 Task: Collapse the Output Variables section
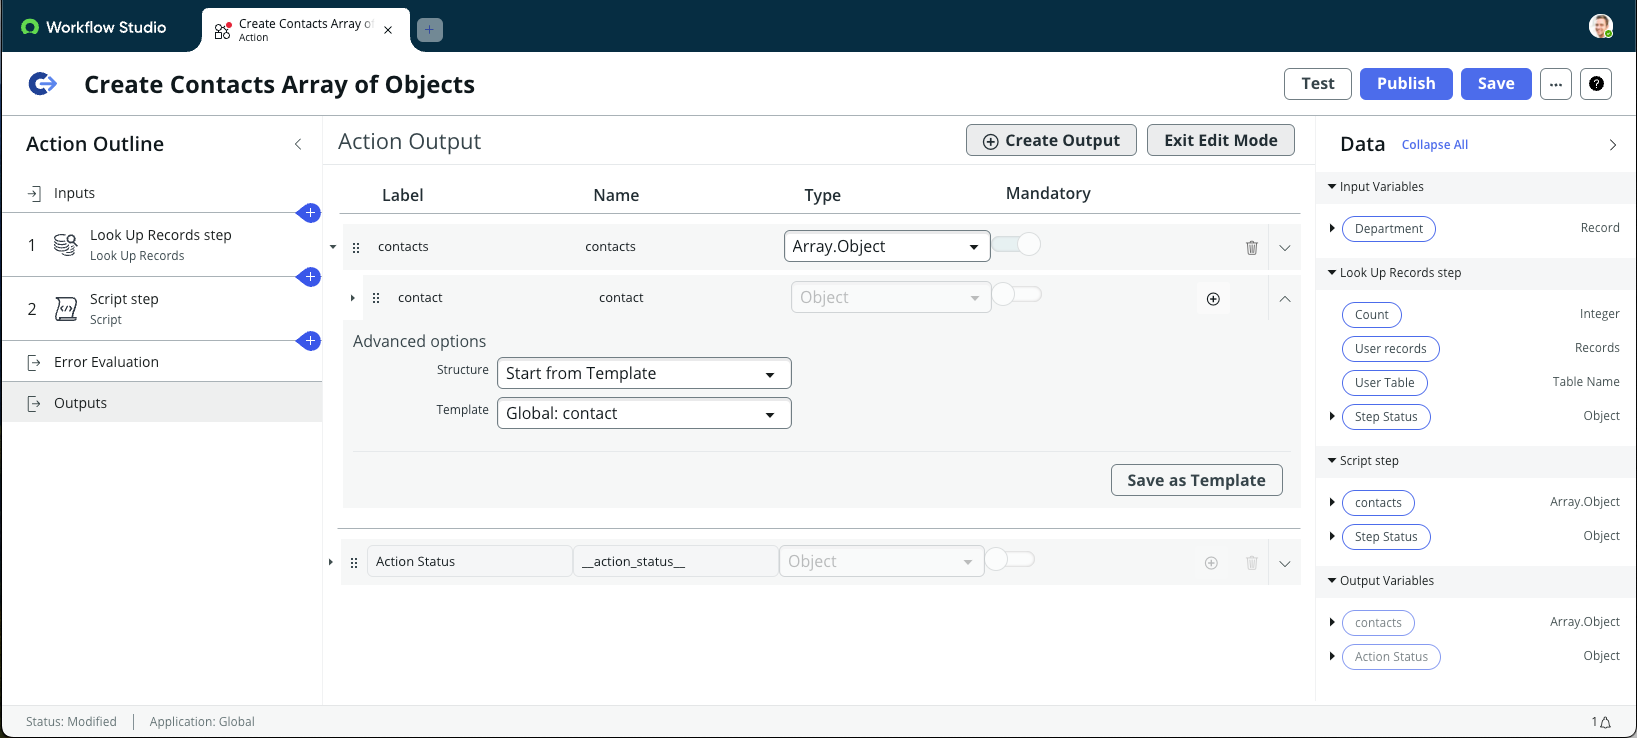click(1332, 580)
